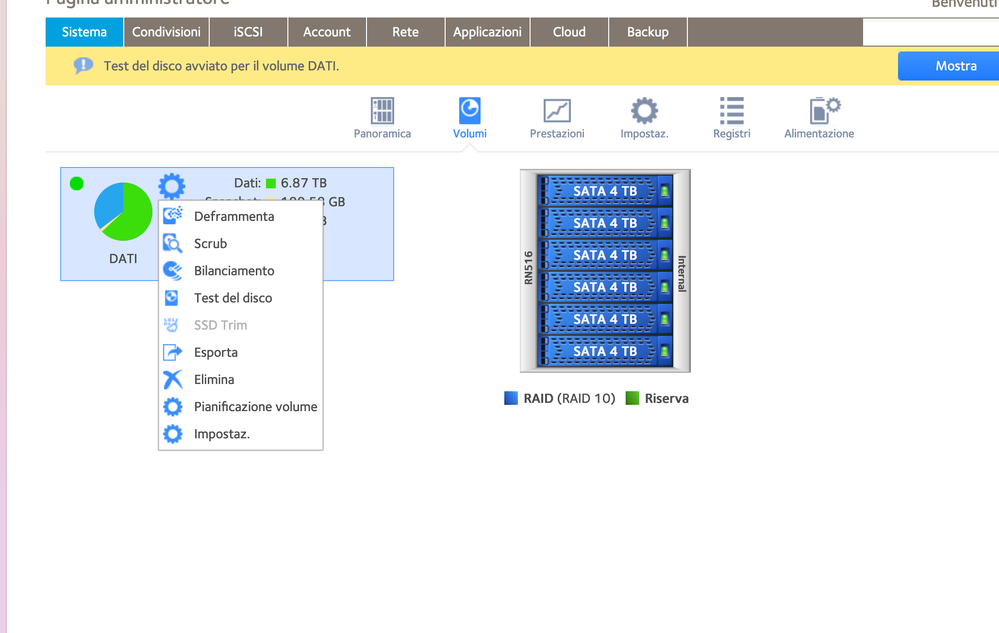Click the DATI volume pie chart
Viewport: 999px width, 633px height.
[123, 212]
